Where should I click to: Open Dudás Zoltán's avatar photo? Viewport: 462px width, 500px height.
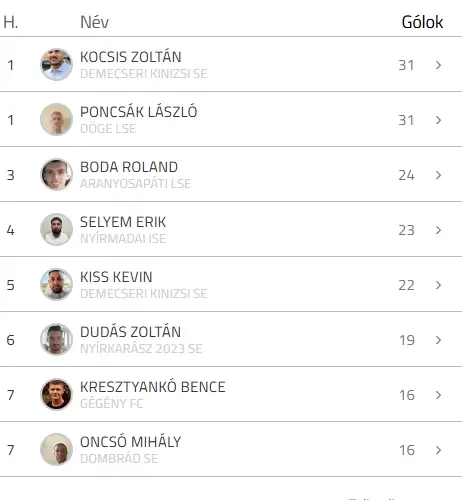56,339
